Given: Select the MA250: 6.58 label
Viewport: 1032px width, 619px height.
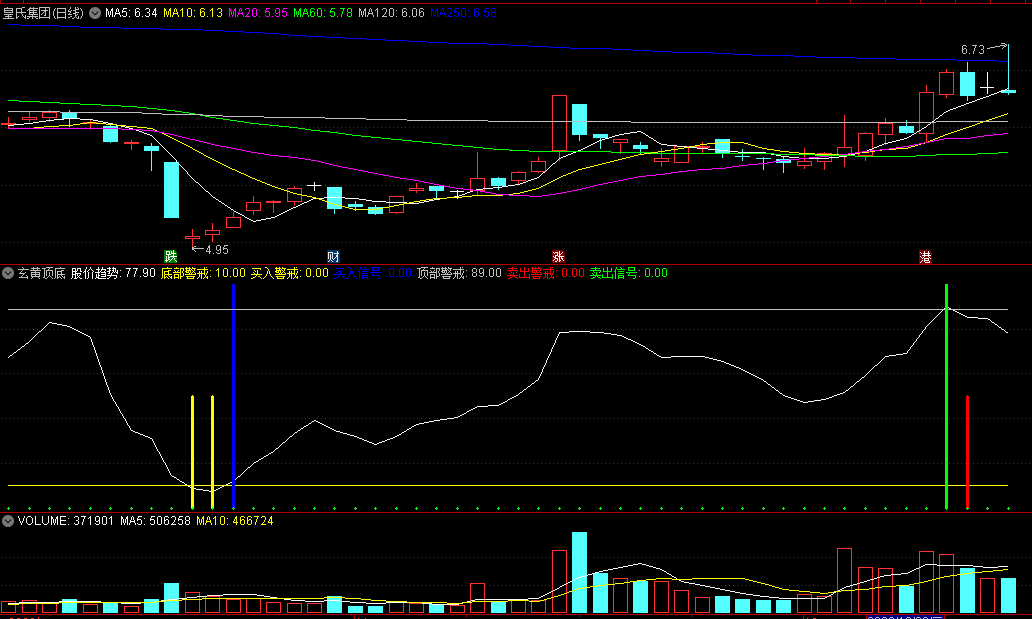Looking at the screenshot, I should (x=463, y=13).
